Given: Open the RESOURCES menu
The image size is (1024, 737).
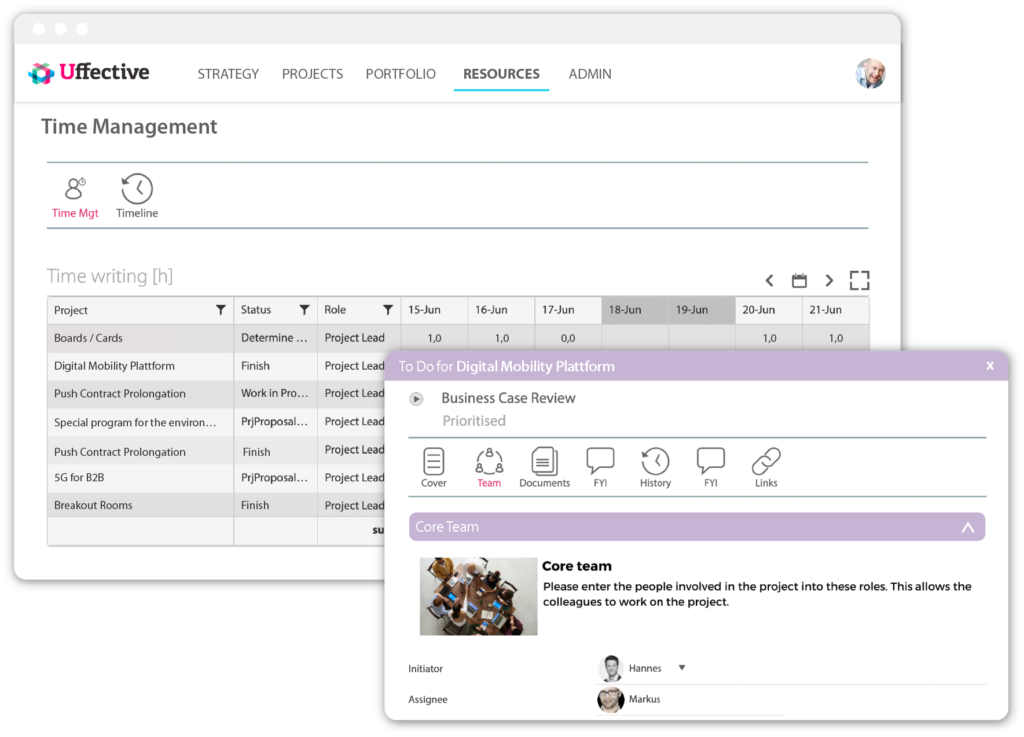Looking at the screenshot, I should [x=502, y=74].
